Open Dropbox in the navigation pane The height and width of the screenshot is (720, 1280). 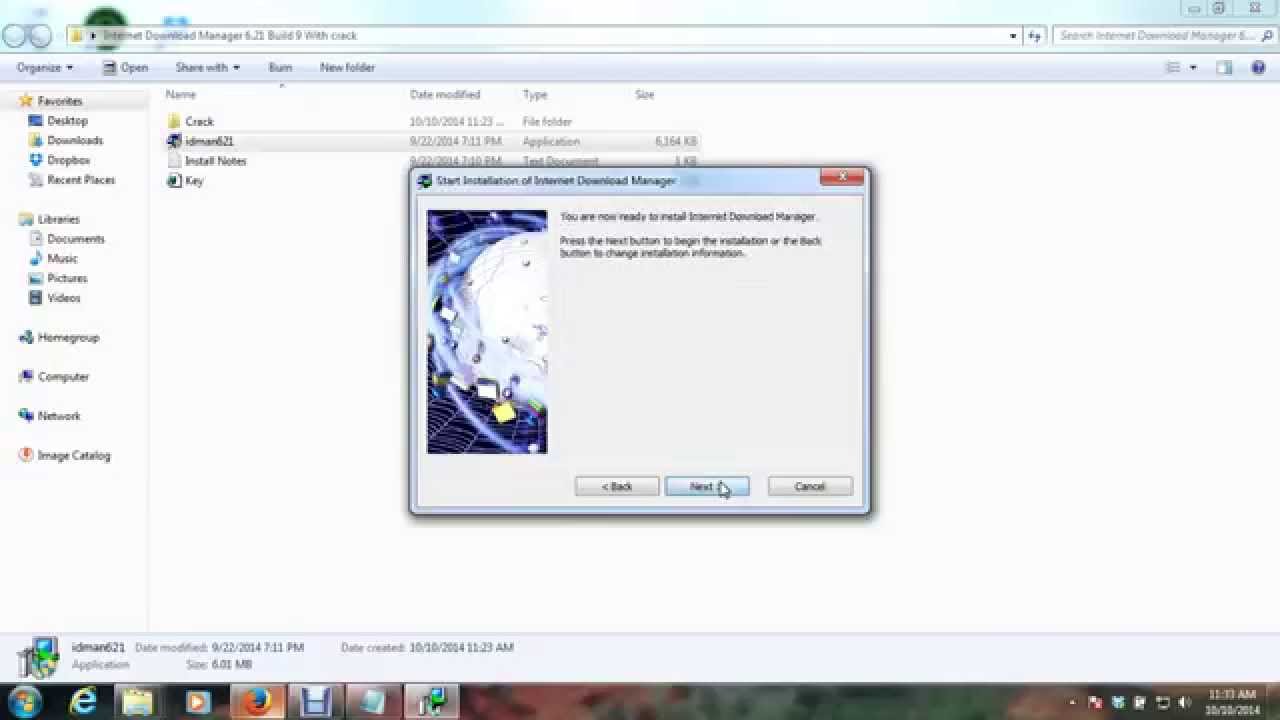[x=69, y=160]
